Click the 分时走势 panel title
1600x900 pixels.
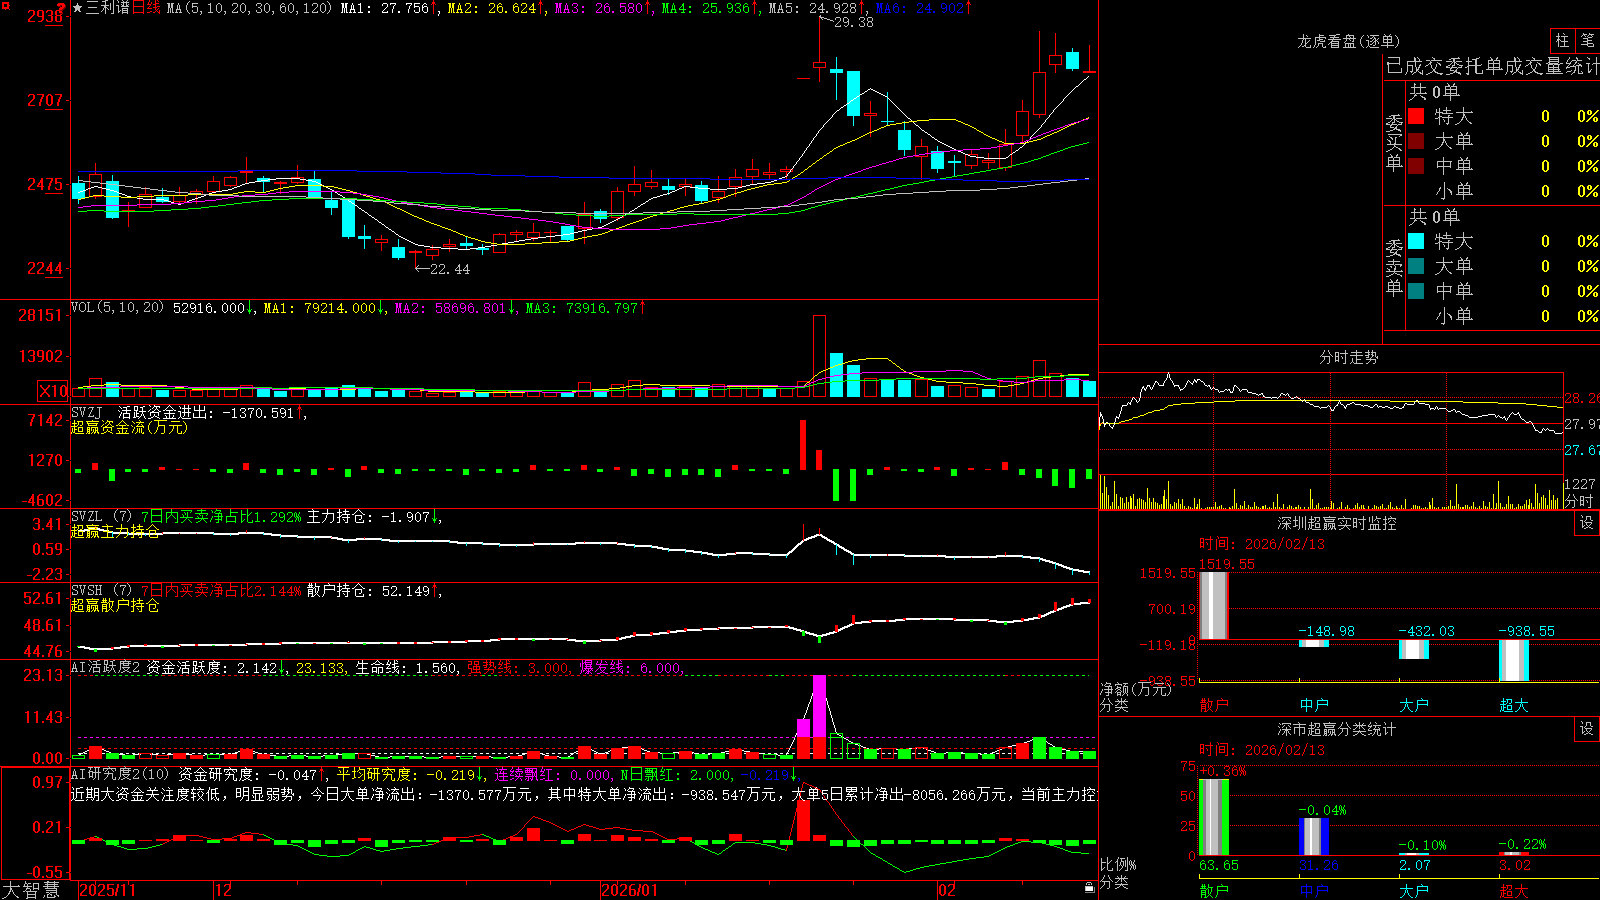pyautogui.click(x=1348, y=357)
